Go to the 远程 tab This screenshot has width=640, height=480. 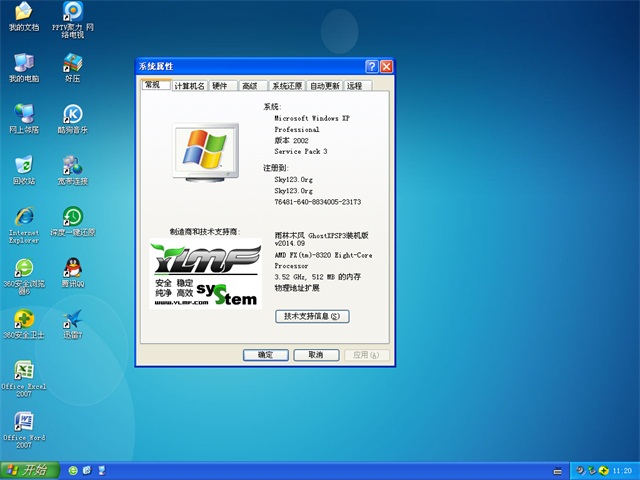pyautogui.click(x=355, y=87)
